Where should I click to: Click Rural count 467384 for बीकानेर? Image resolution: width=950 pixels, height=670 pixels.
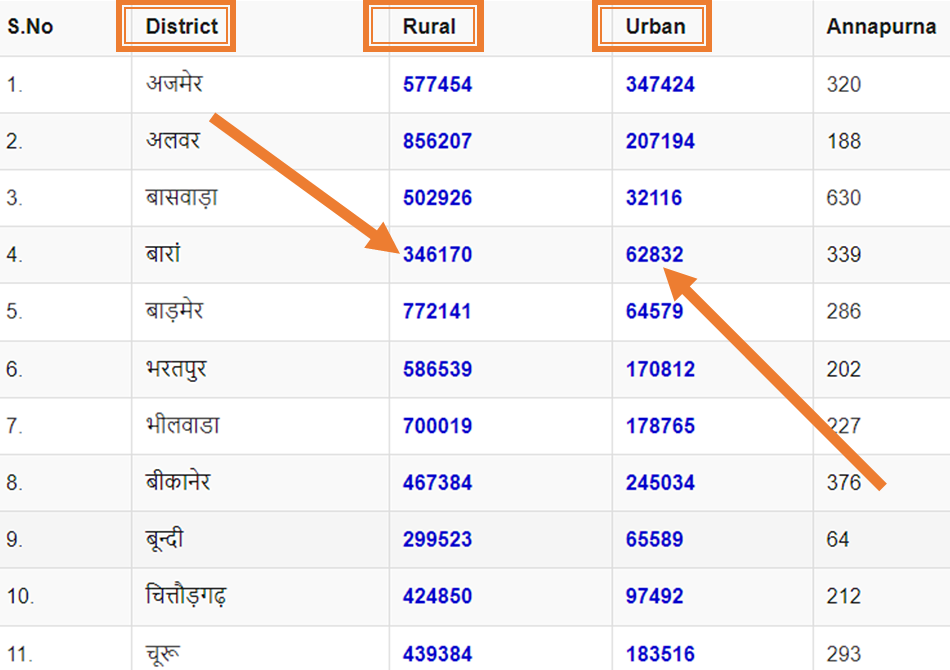(437, 483)
